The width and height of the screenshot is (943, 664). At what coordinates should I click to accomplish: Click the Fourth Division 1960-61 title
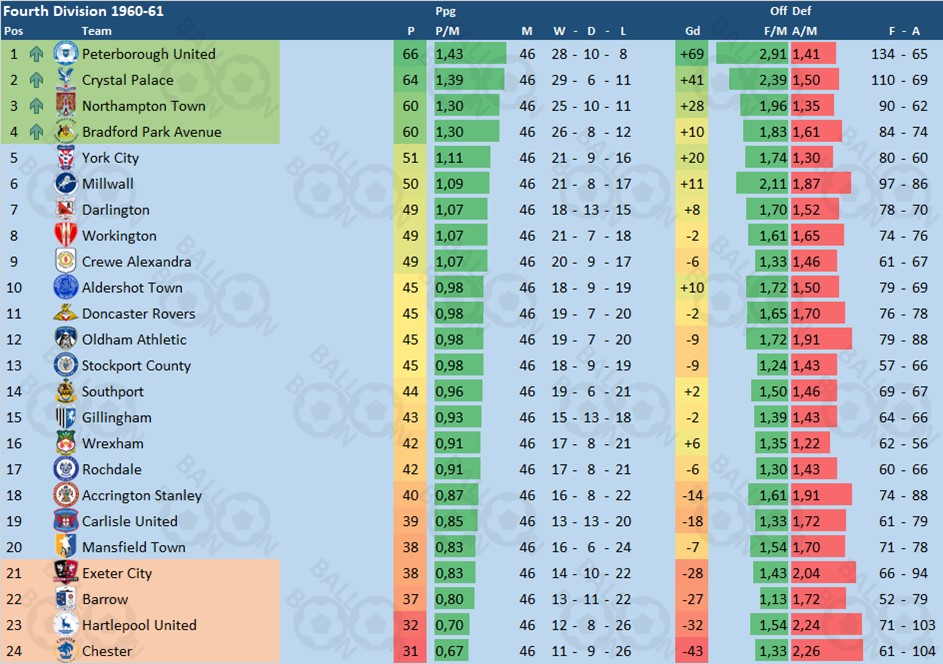tap(84, 11)
